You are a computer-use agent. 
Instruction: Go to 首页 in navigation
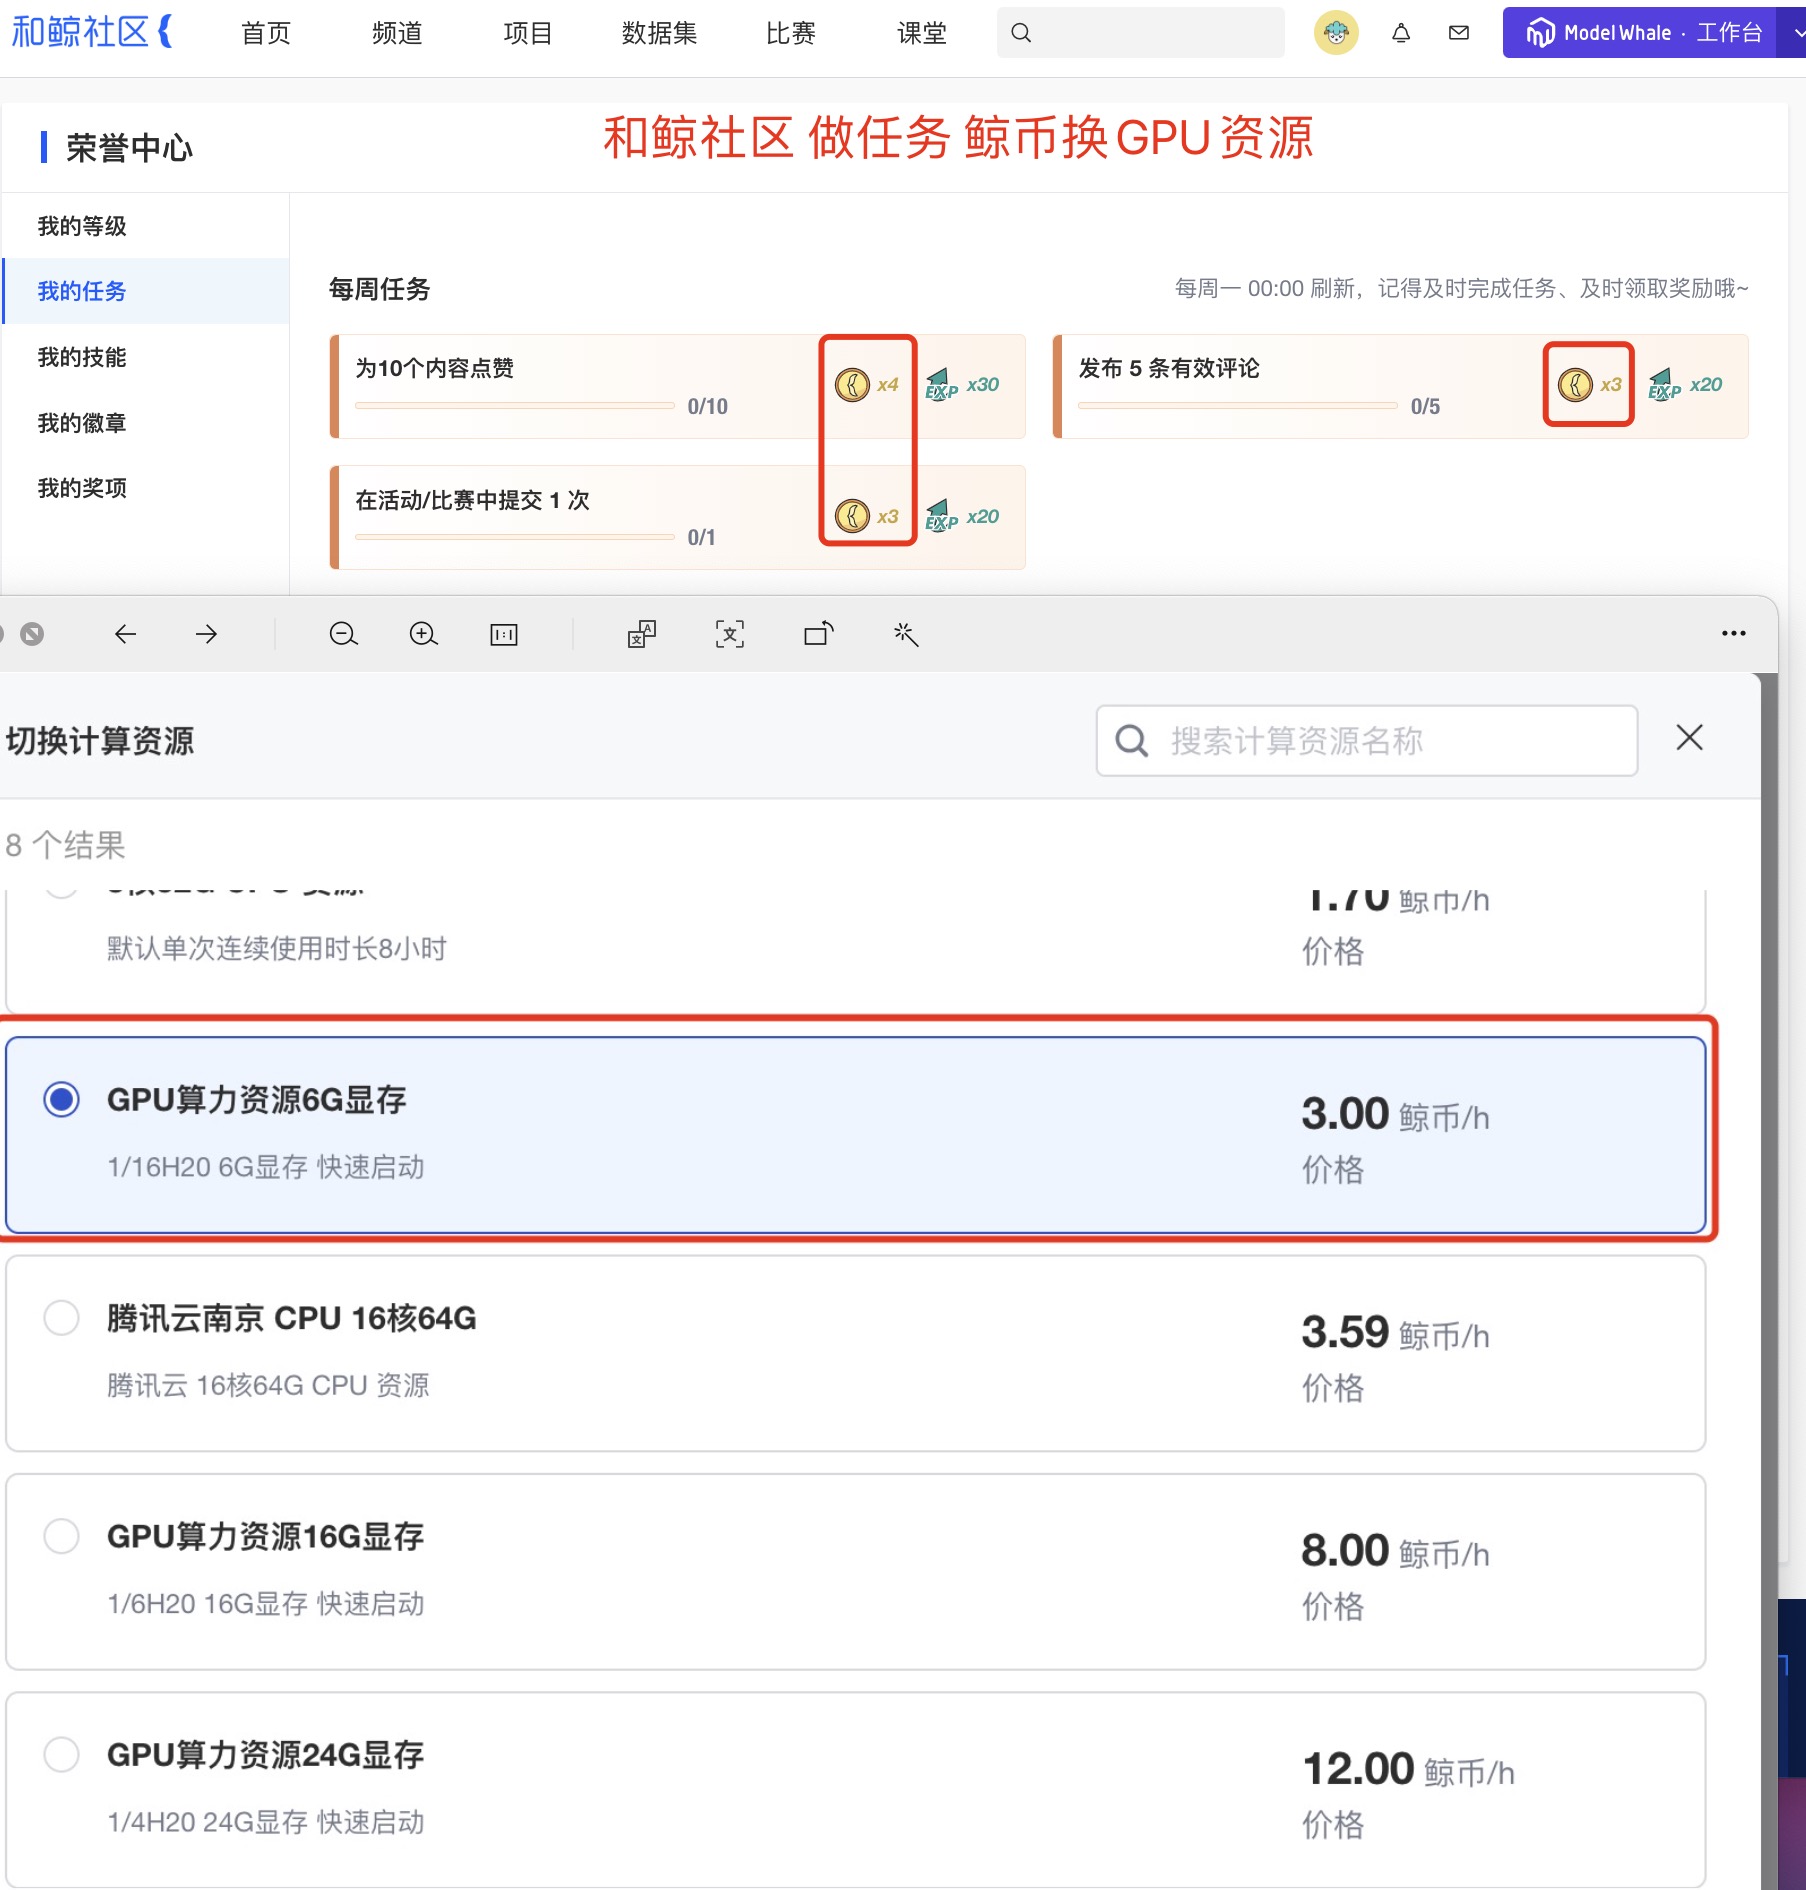266,33
